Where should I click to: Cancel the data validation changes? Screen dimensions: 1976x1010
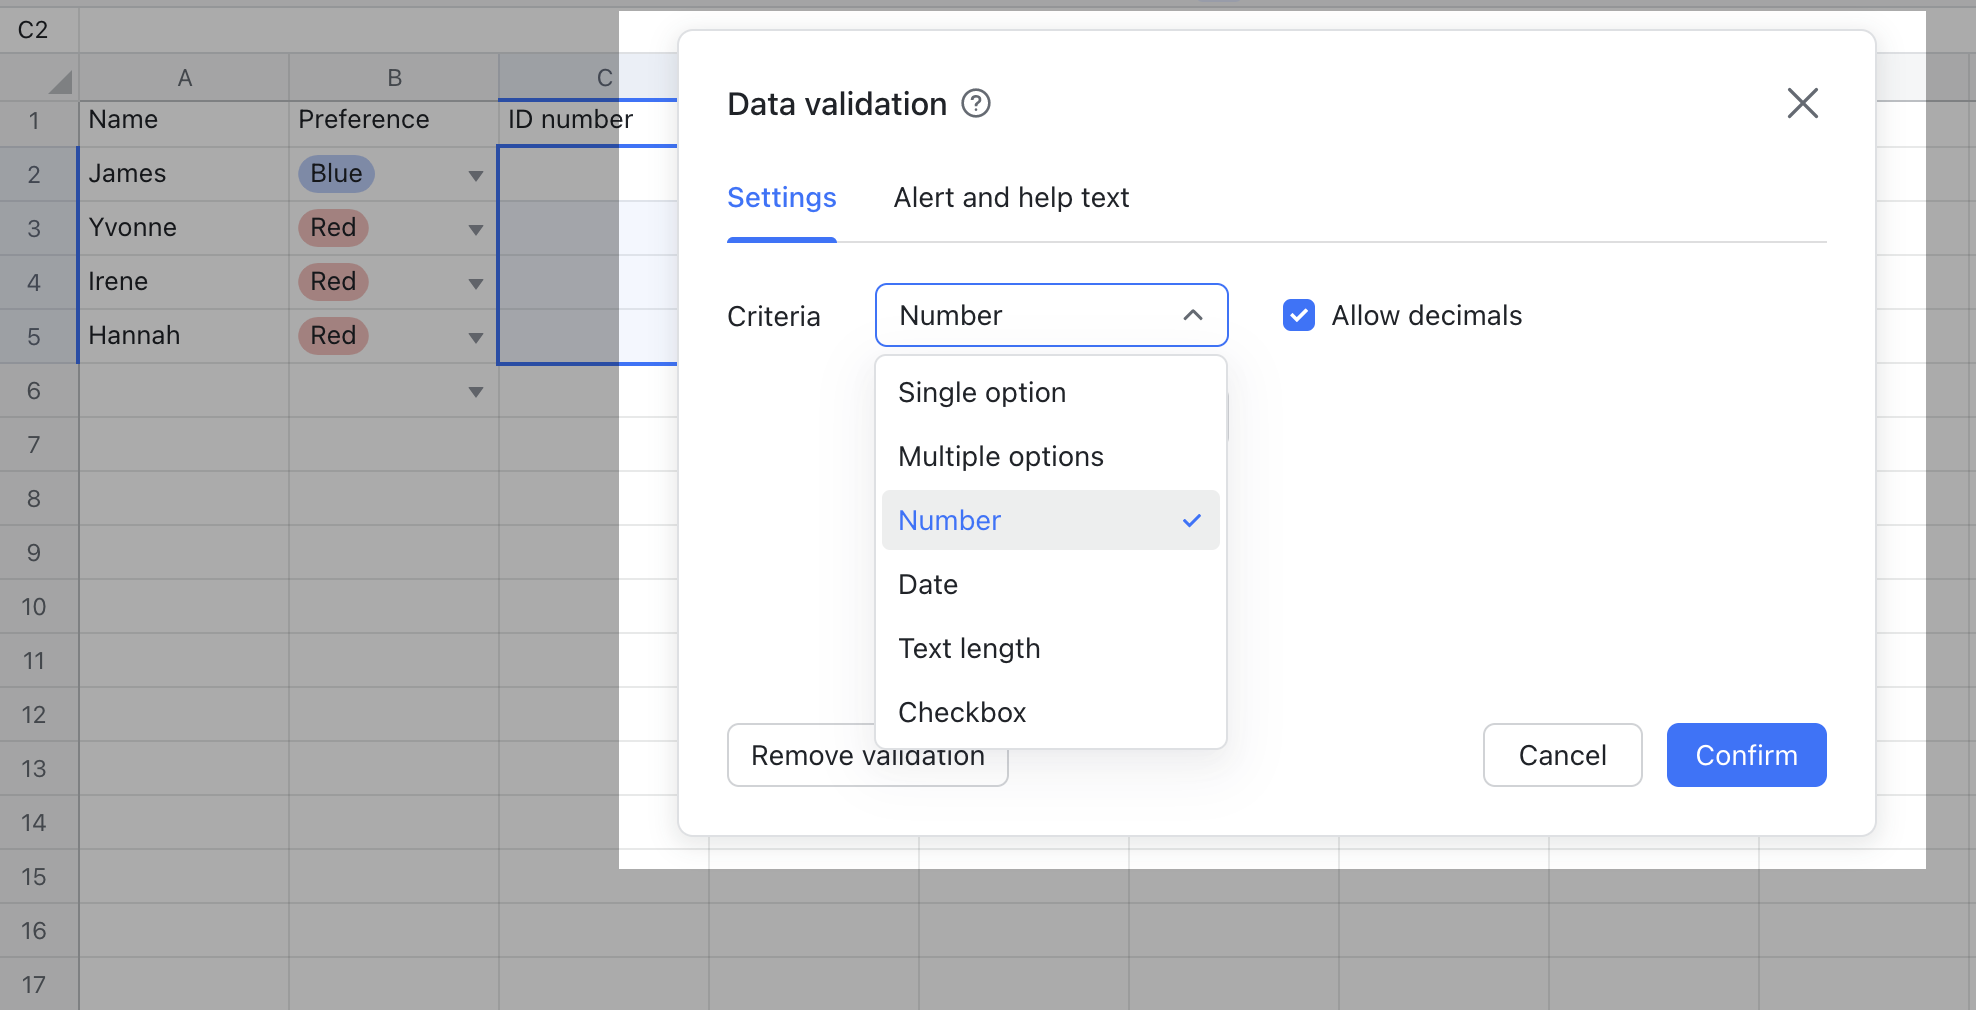point(1562,755)
